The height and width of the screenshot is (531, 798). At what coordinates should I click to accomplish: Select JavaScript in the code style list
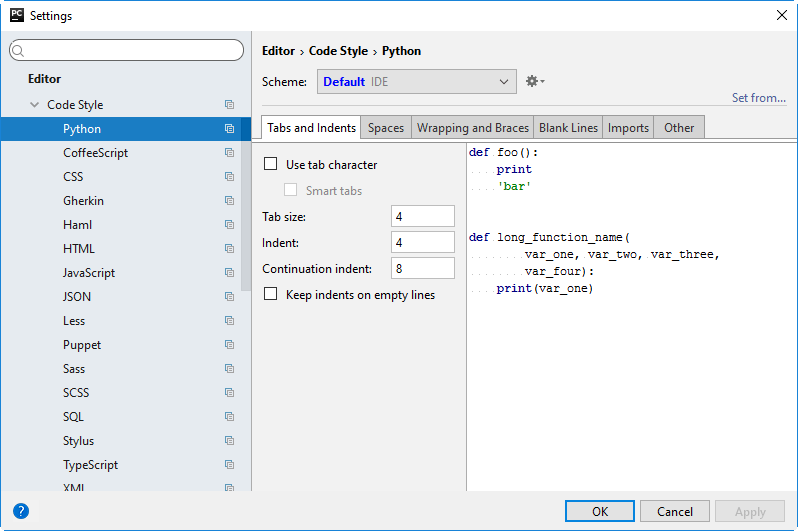(x=89, y=273)
